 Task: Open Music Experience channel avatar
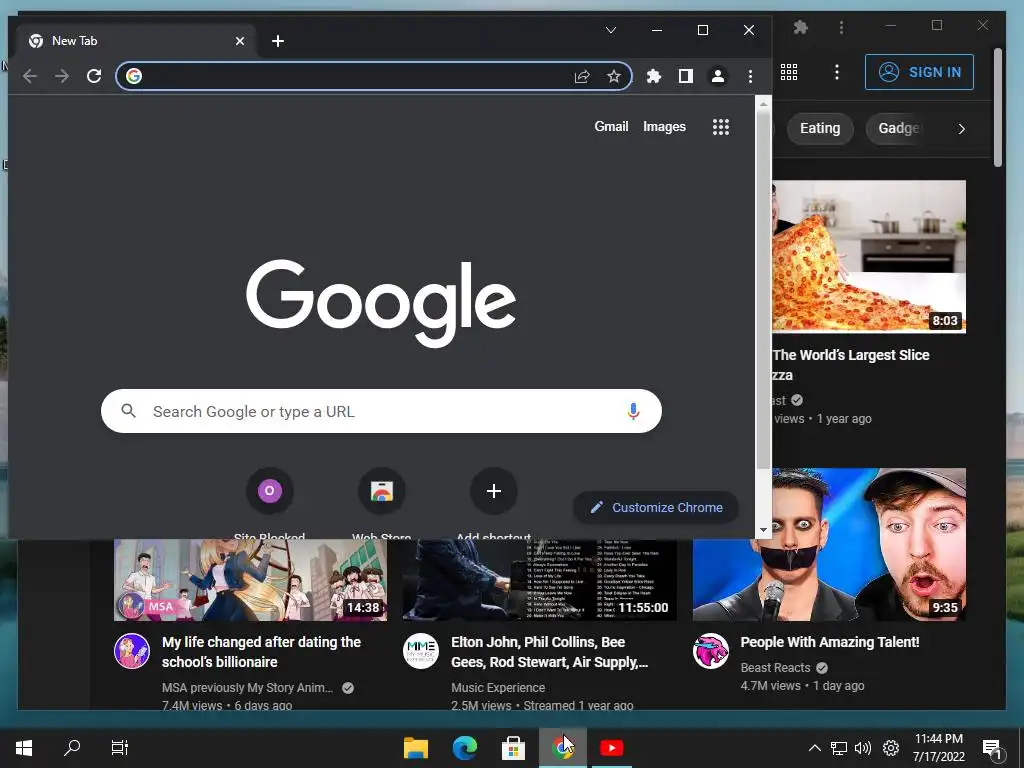coord(421,651)
